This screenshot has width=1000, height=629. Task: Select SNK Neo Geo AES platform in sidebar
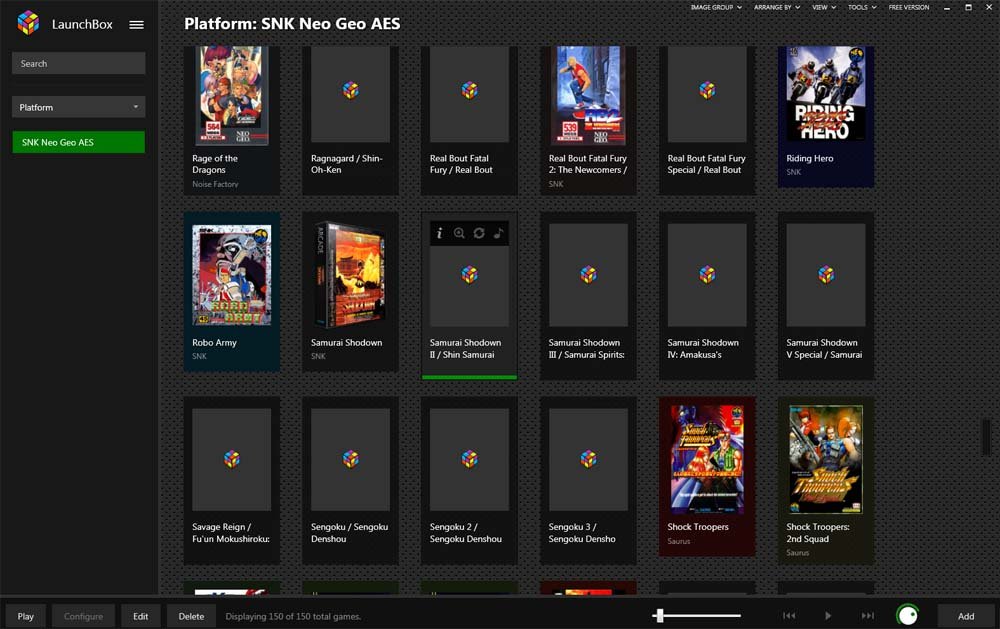point(78,142)
